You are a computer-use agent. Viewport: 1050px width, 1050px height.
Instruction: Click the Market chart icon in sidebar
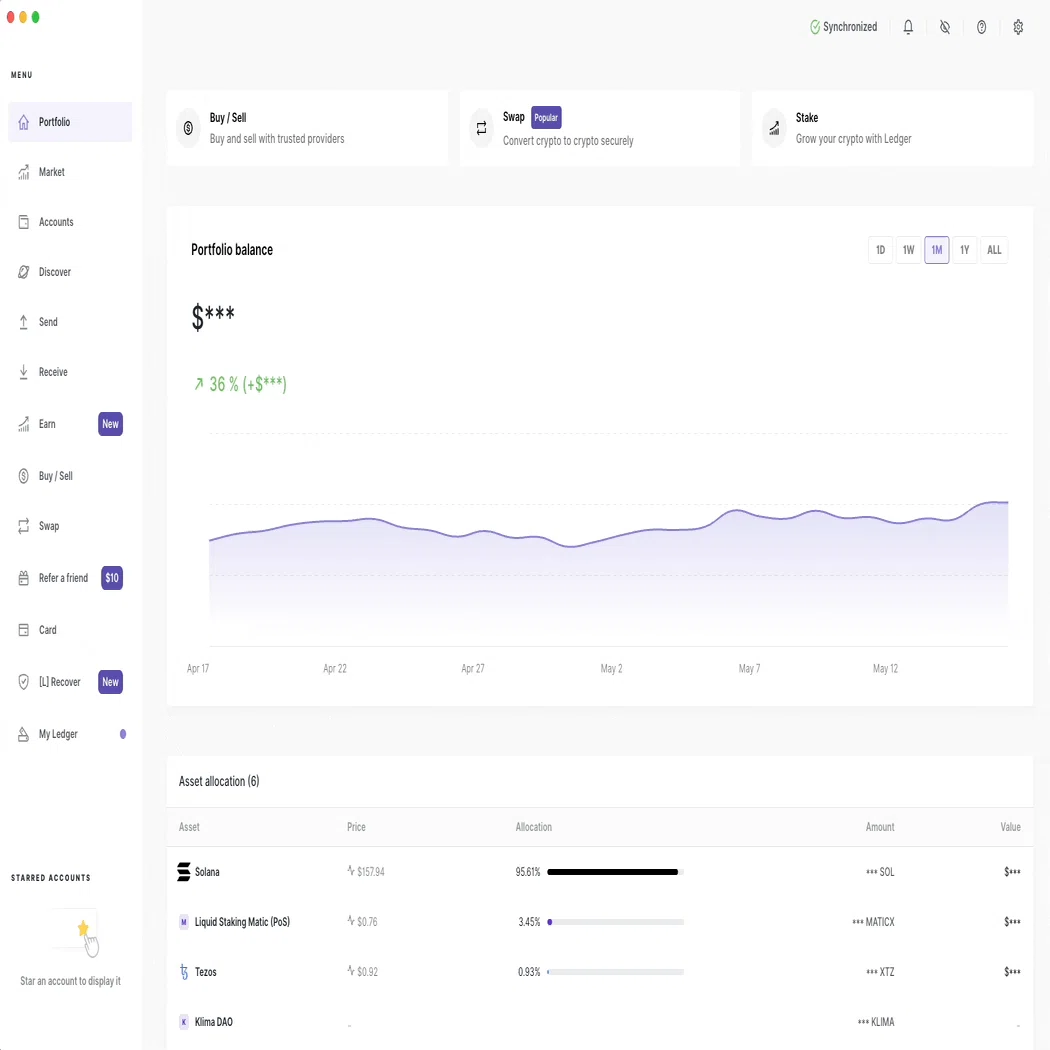[23, 172]
